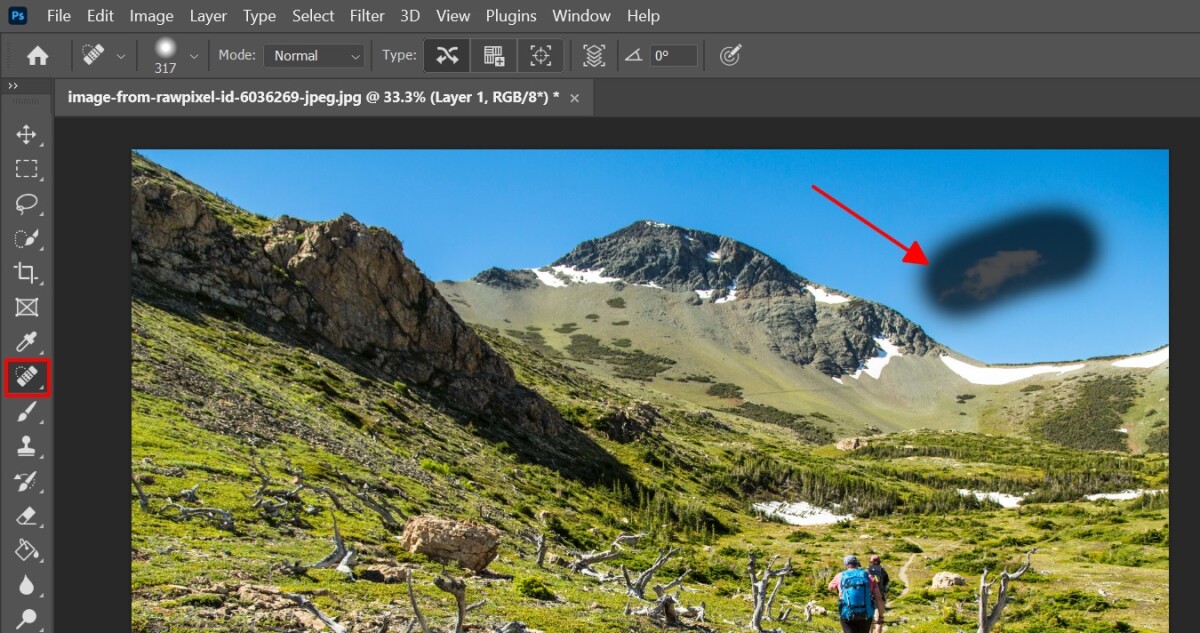
Task: Activate the Spot Healing Brush tool
Action: tap(26, 377)
